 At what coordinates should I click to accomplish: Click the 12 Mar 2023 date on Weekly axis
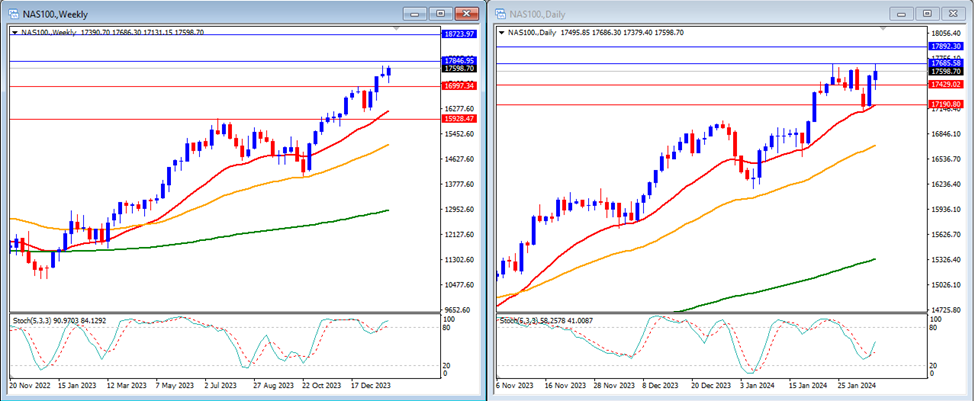126,385
